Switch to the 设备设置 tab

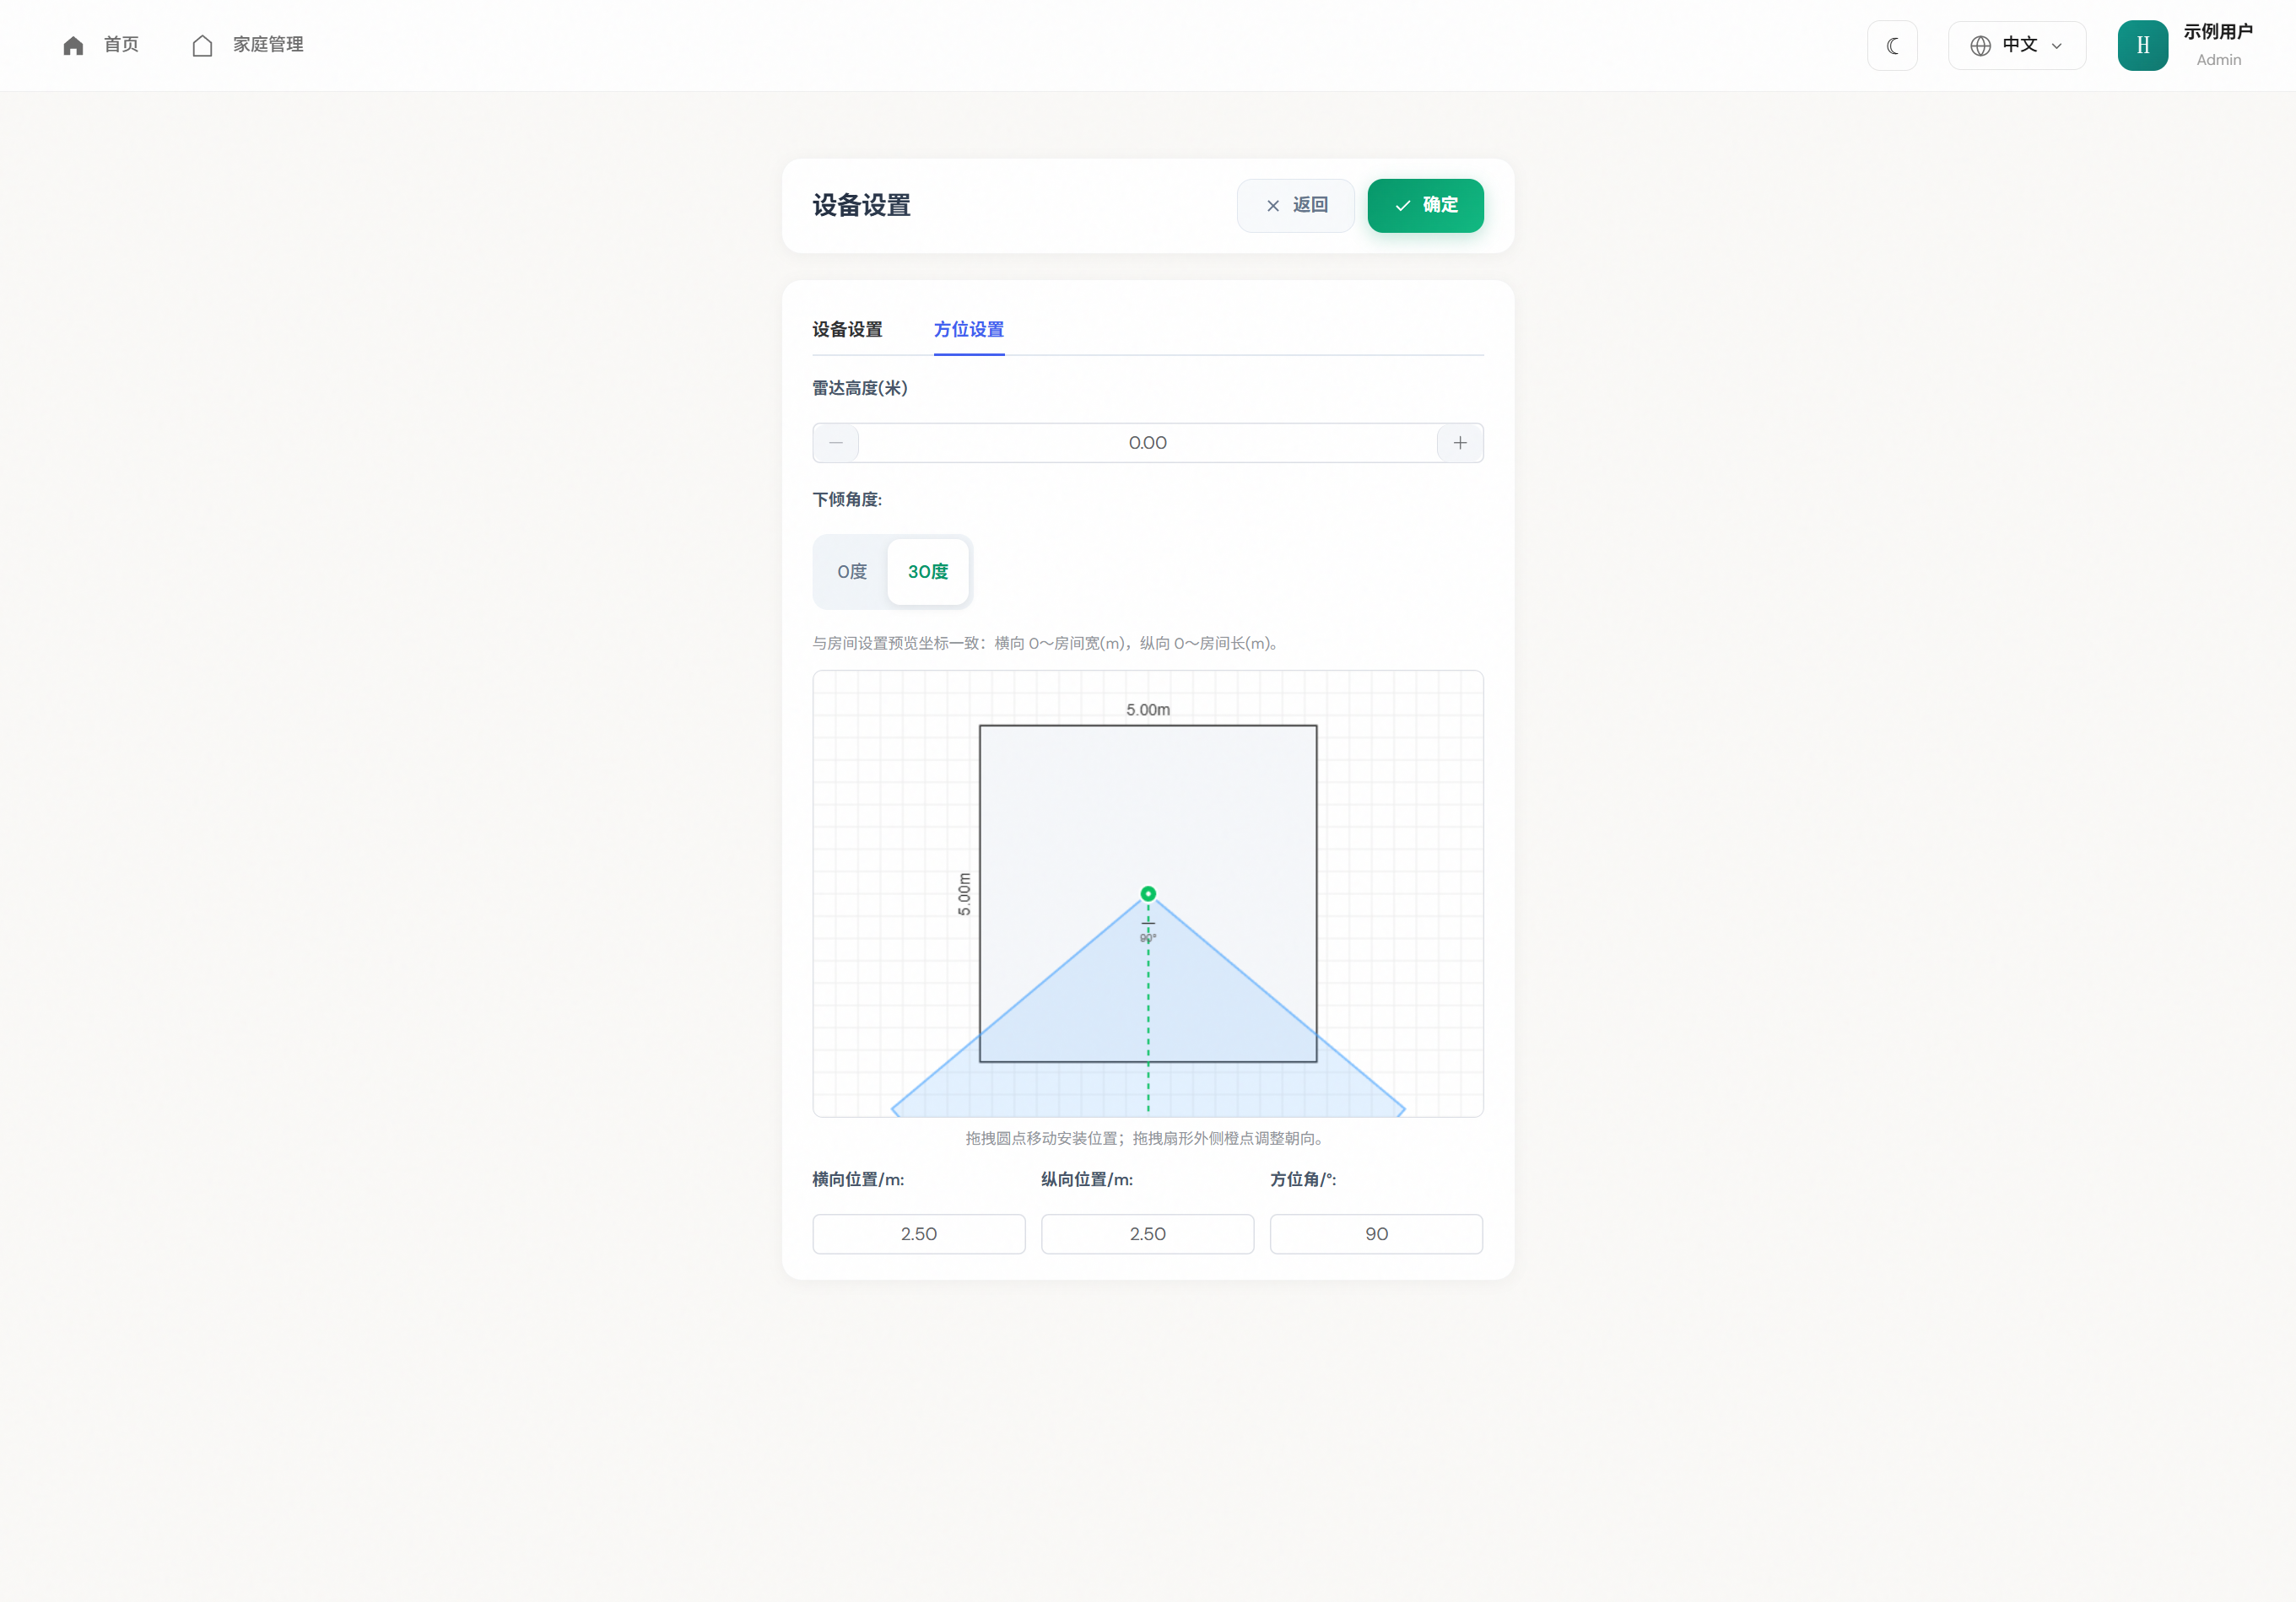coord(847,330)
